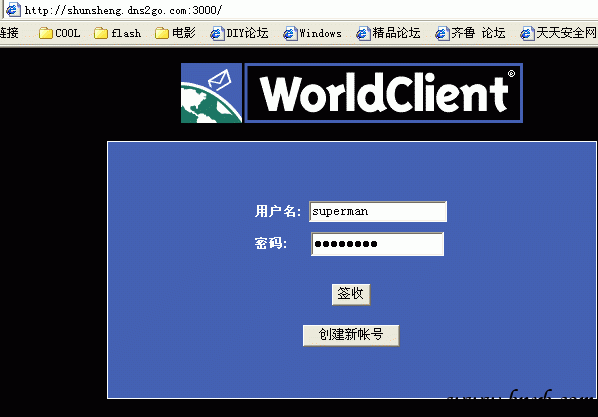Click the 用户名 label text
The image size is (598, 417).
[x=278, y=211]
